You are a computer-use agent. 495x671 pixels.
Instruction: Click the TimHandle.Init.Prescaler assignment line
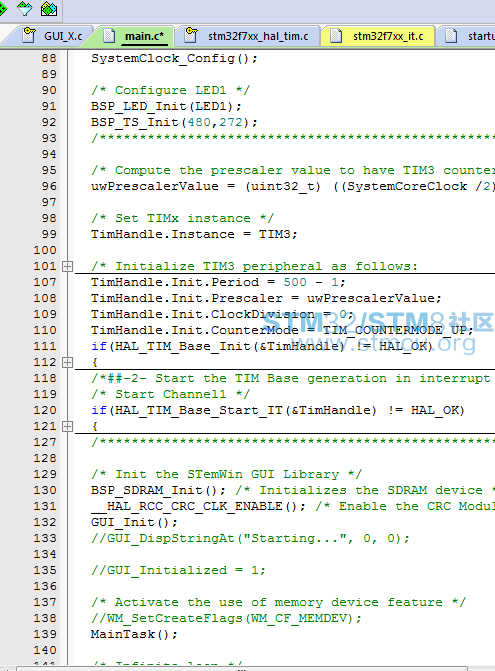pyautogui.click(x=266, y=298)
